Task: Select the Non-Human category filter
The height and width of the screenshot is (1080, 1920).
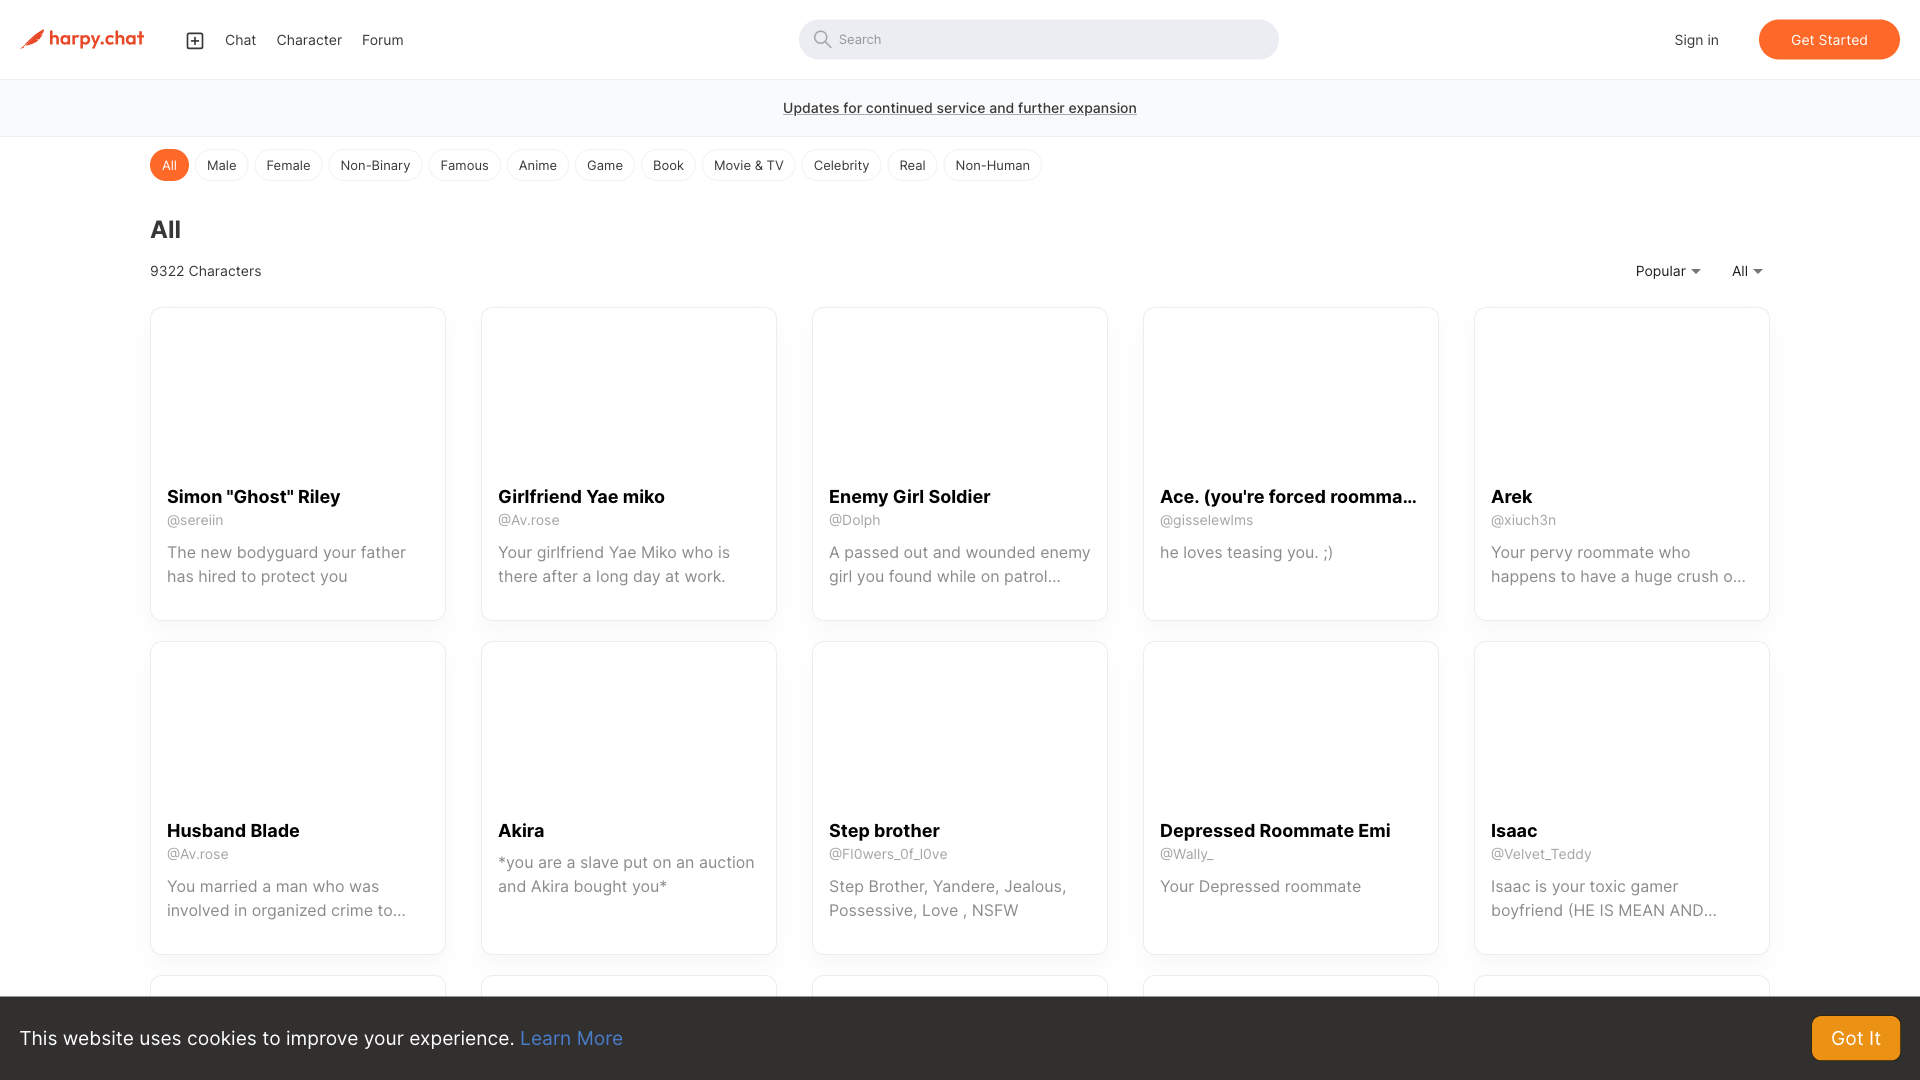Action: [992, 165]
